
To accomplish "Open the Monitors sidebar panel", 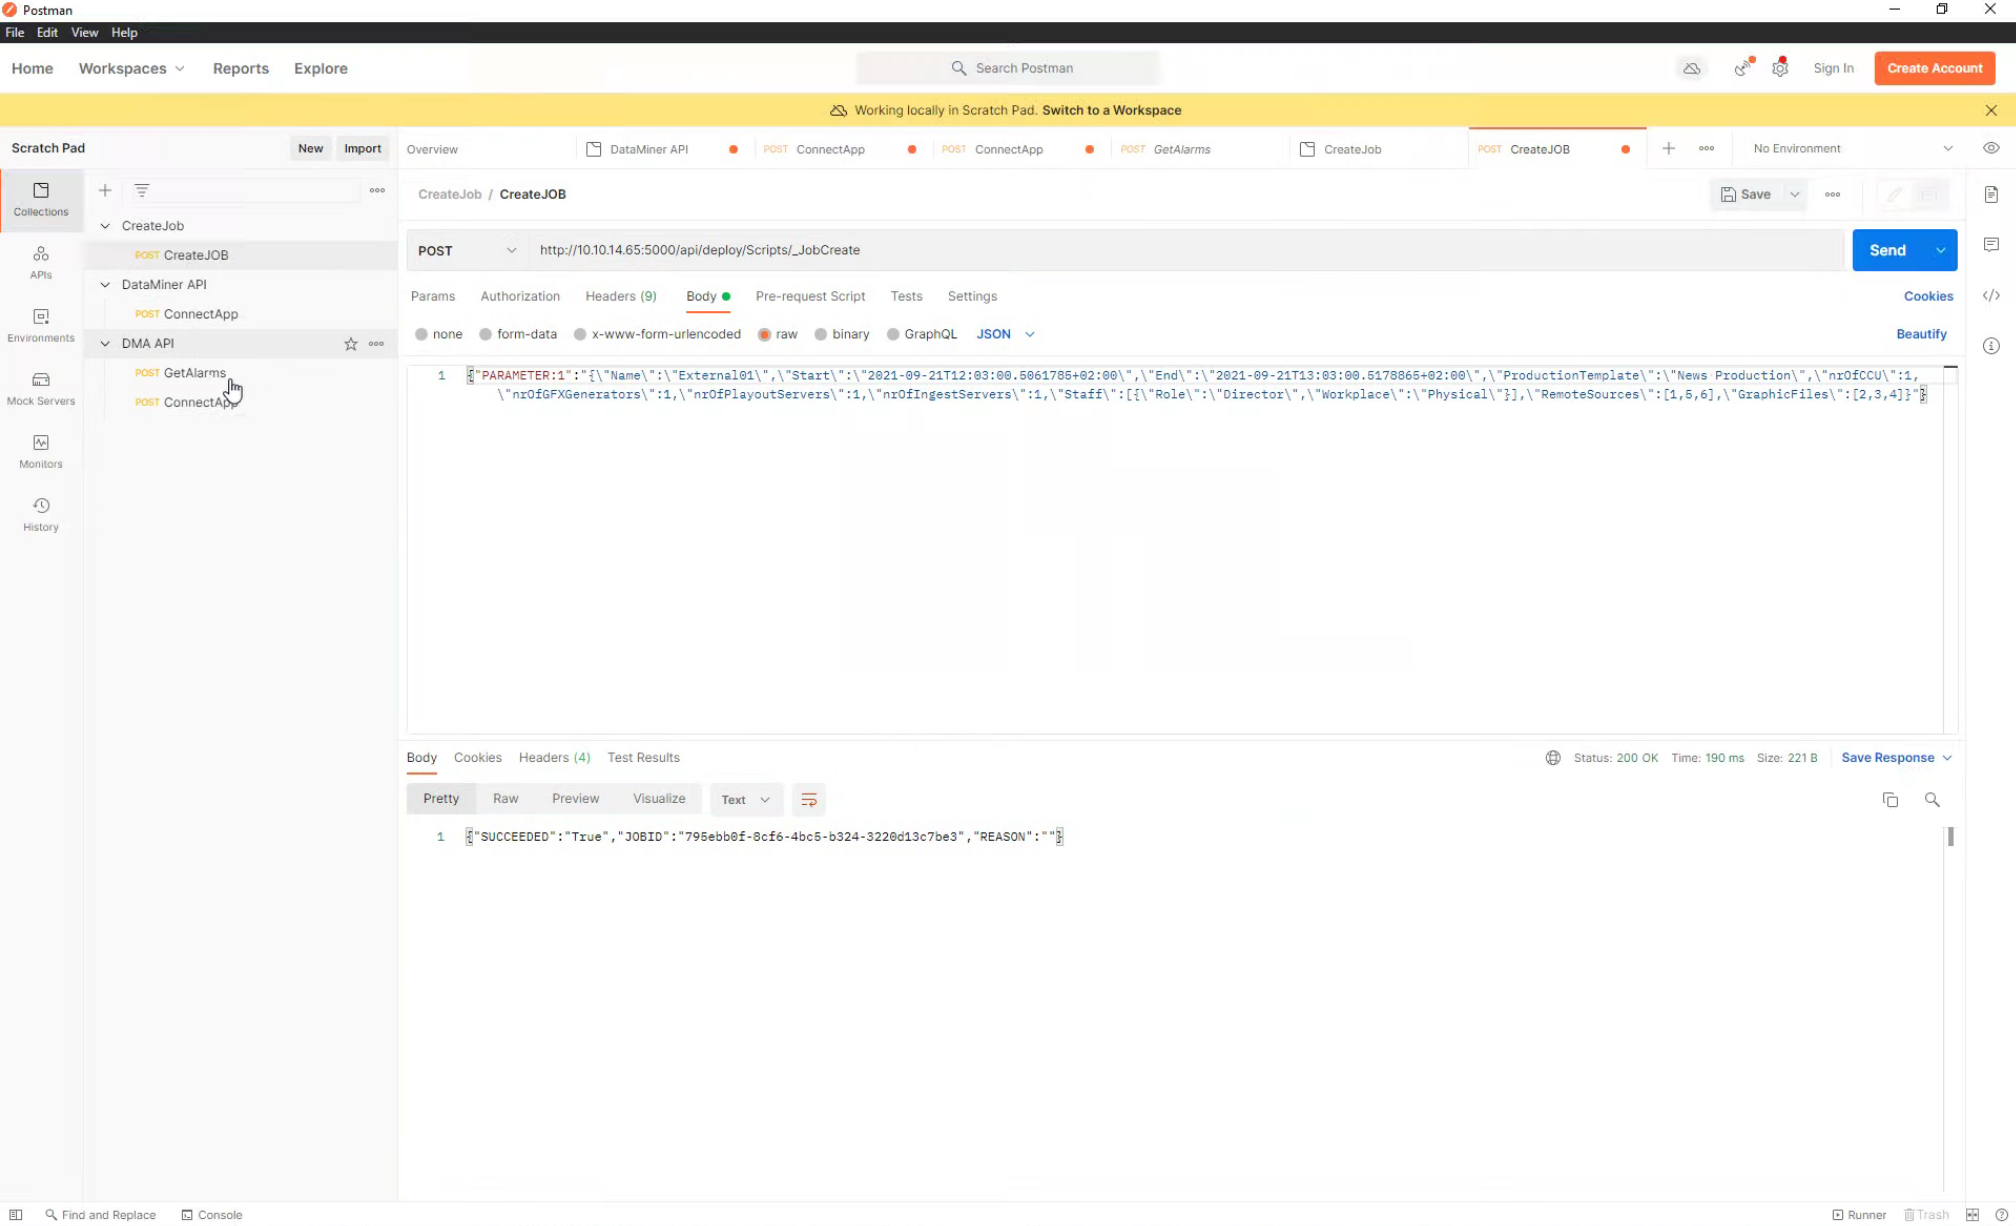I will tap(41, 451).
